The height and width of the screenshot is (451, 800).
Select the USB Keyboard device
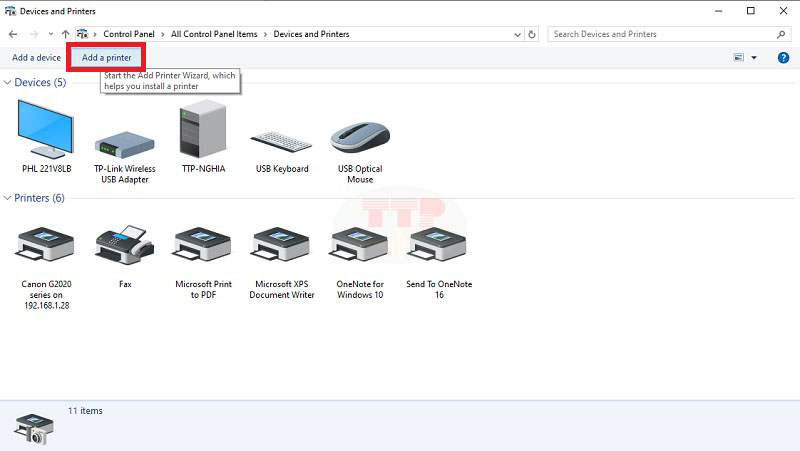(x=281, y=140)
